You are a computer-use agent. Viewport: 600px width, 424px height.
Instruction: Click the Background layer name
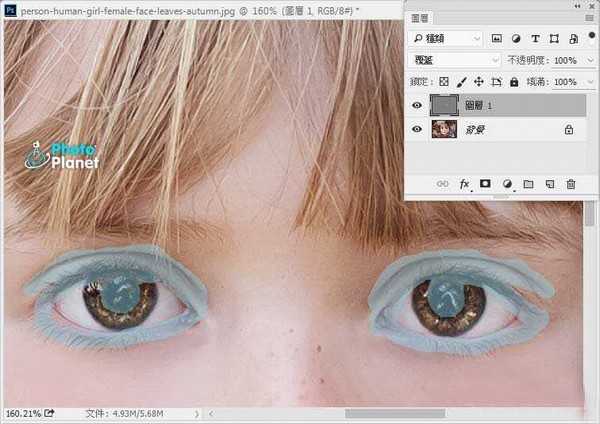pyautogui.click(x=475, y=129)
